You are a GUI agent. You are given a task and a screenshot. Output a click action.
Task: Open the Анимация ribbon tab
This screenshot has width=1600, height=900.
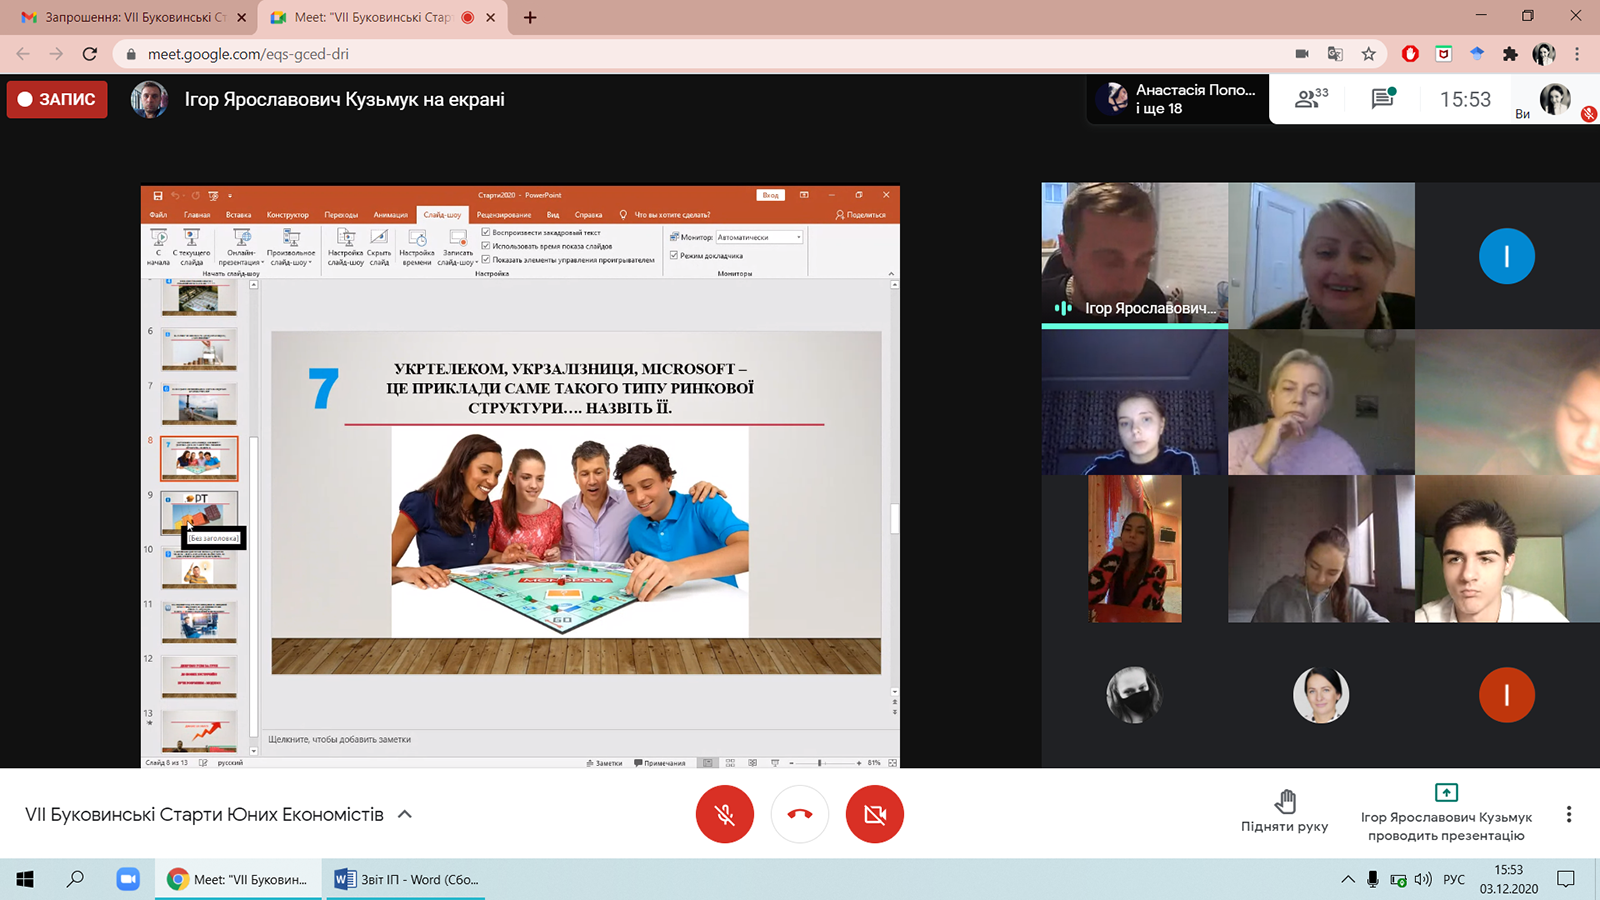click(391, 215)
